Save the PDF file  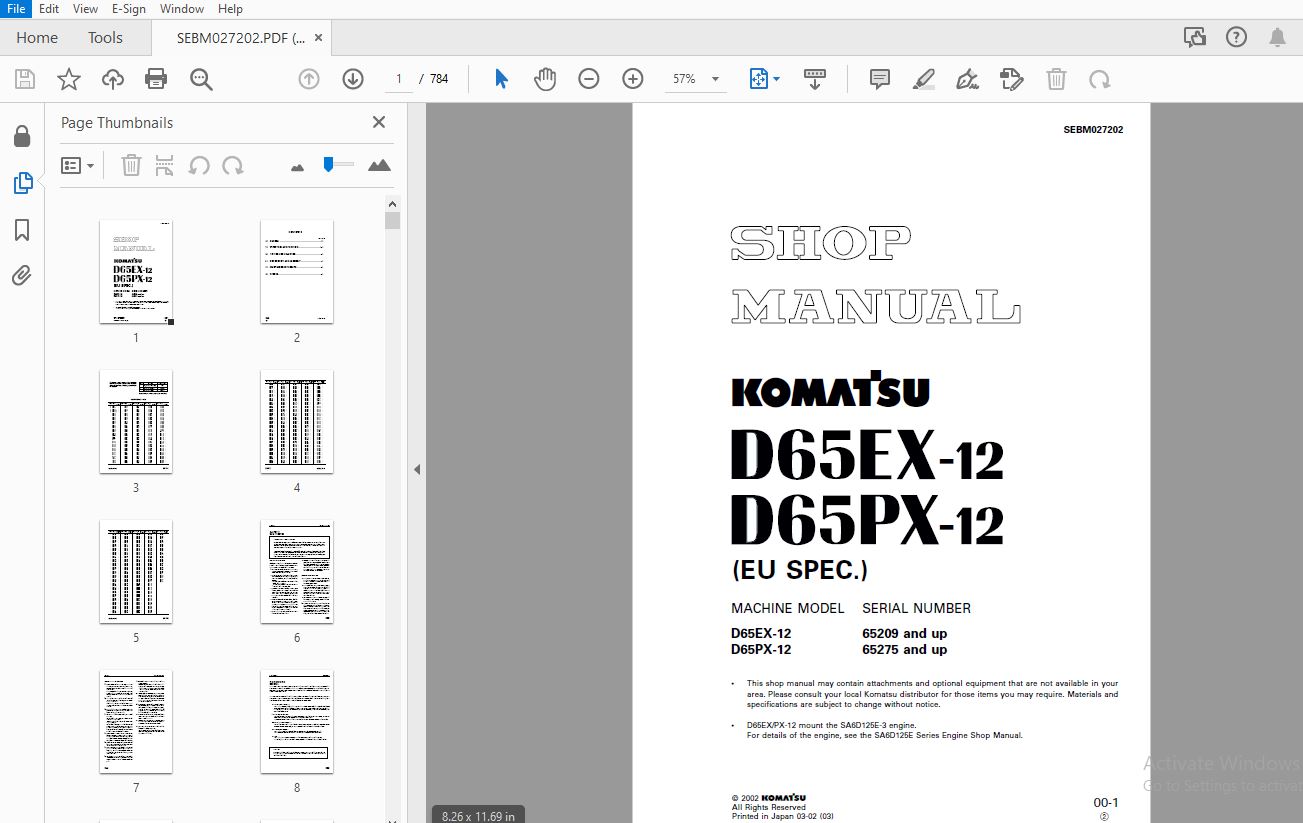[24, 80]
